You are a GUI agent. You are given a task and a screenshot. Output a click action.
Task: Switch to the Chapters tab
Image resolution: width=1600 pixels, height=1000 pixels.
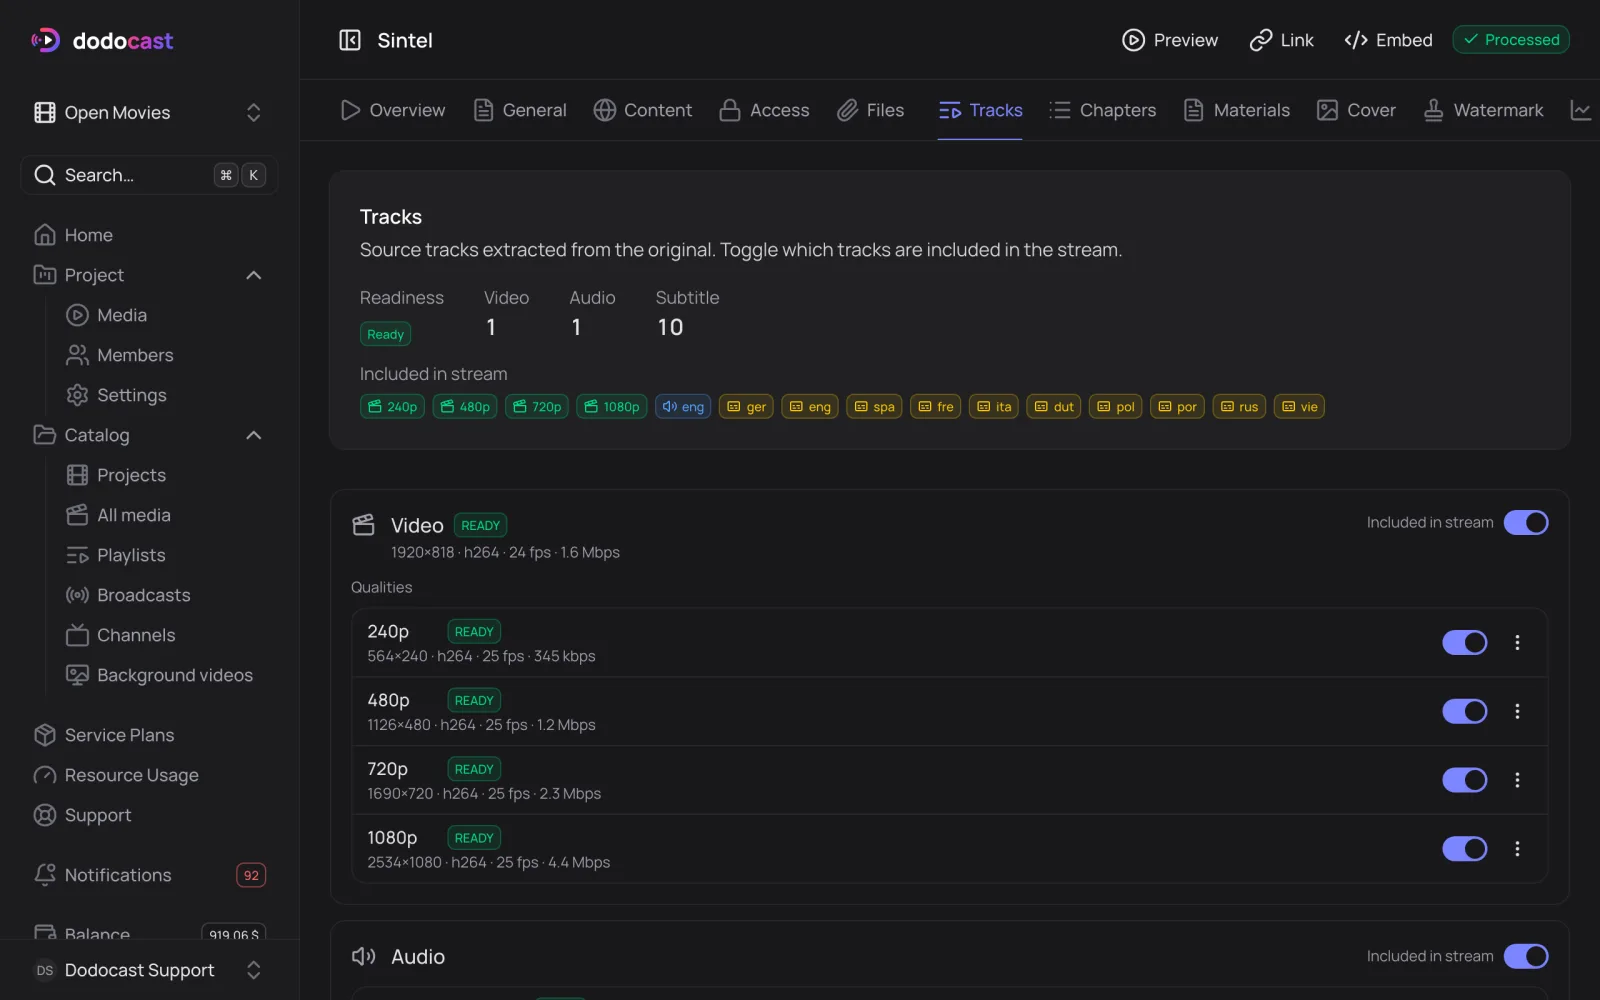click(x=1103, y=110)
